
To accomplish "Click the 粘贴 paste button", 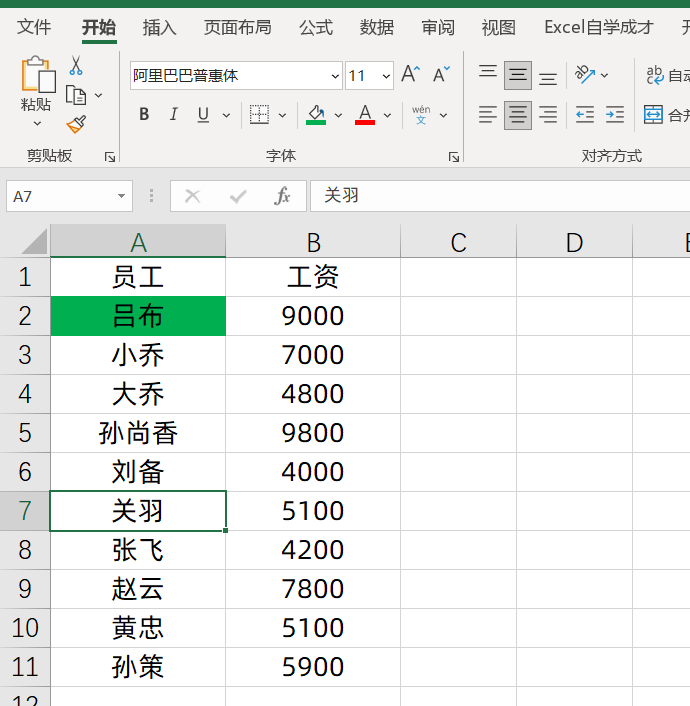I will tap(37, 91).
